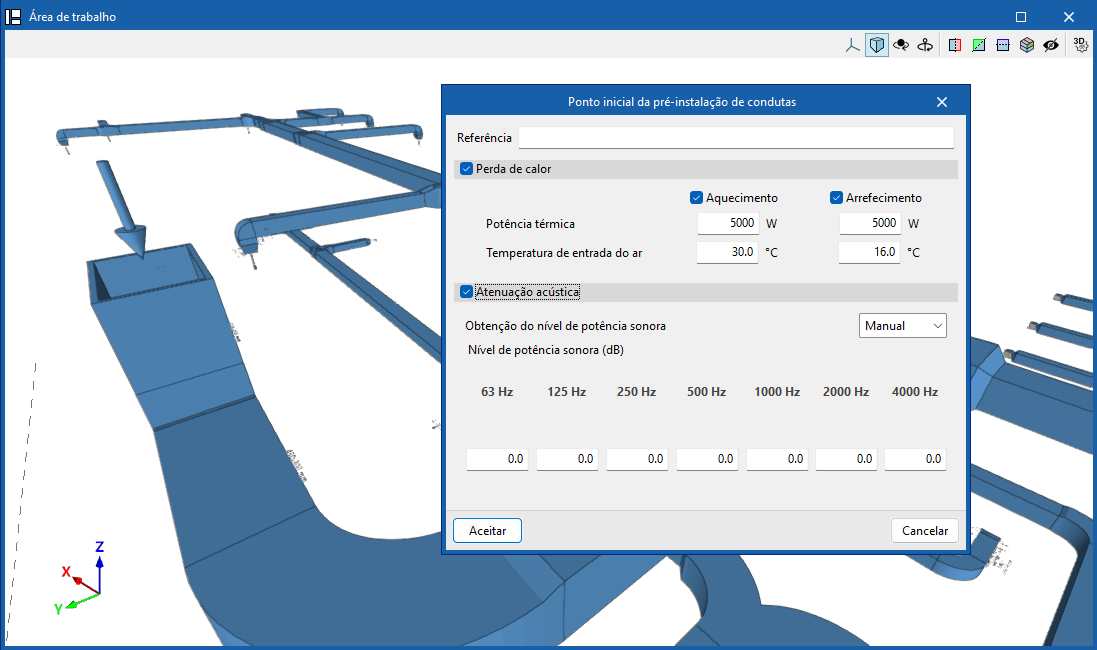Image resolution: width=1097 pixels, height=650 pixels.
Task: Select the orbit around sphere icon
Action: click(x=901, y=45)
